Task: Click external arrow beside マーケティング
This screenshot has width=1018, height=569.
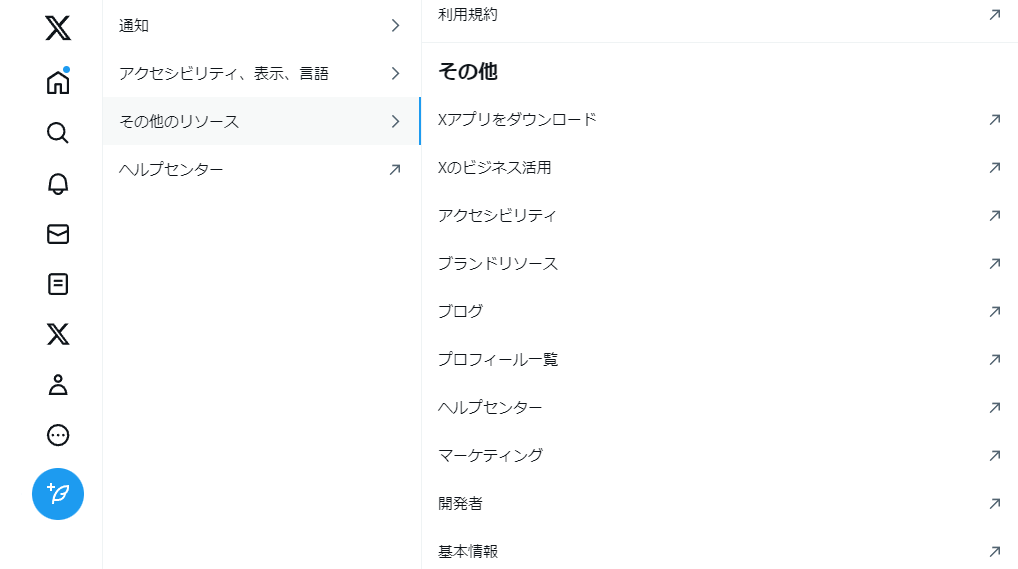Action: tap(994, 455)
